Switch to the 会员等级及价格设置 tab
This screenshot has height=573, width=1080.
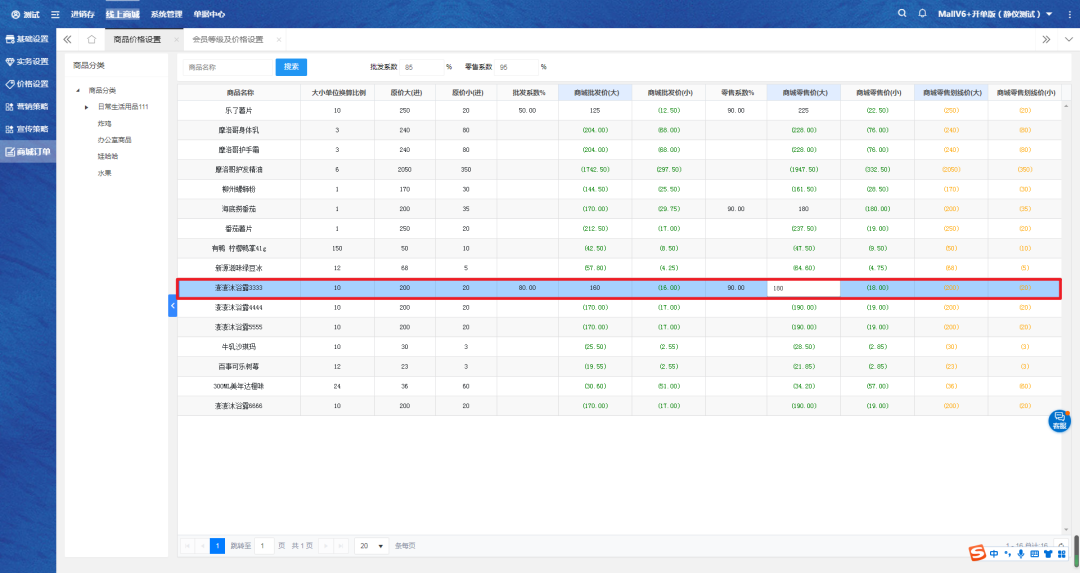click(227, 39)
